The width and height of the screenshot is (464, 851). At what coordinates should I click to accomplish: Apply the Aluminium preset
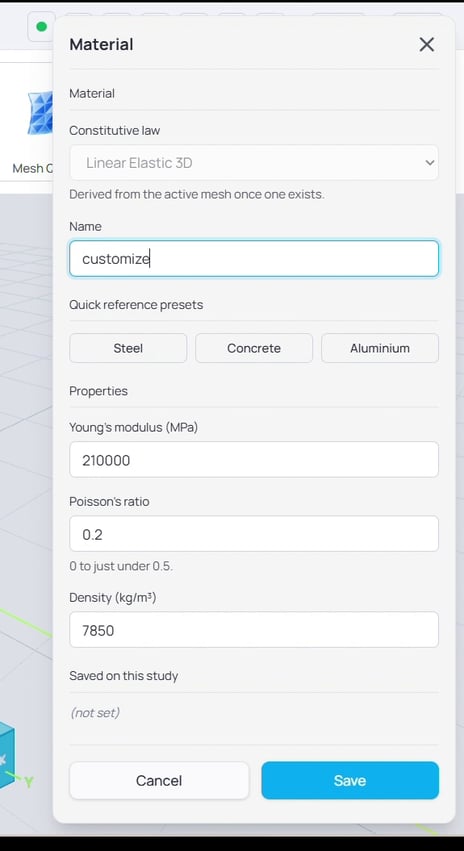click(380, 348)
